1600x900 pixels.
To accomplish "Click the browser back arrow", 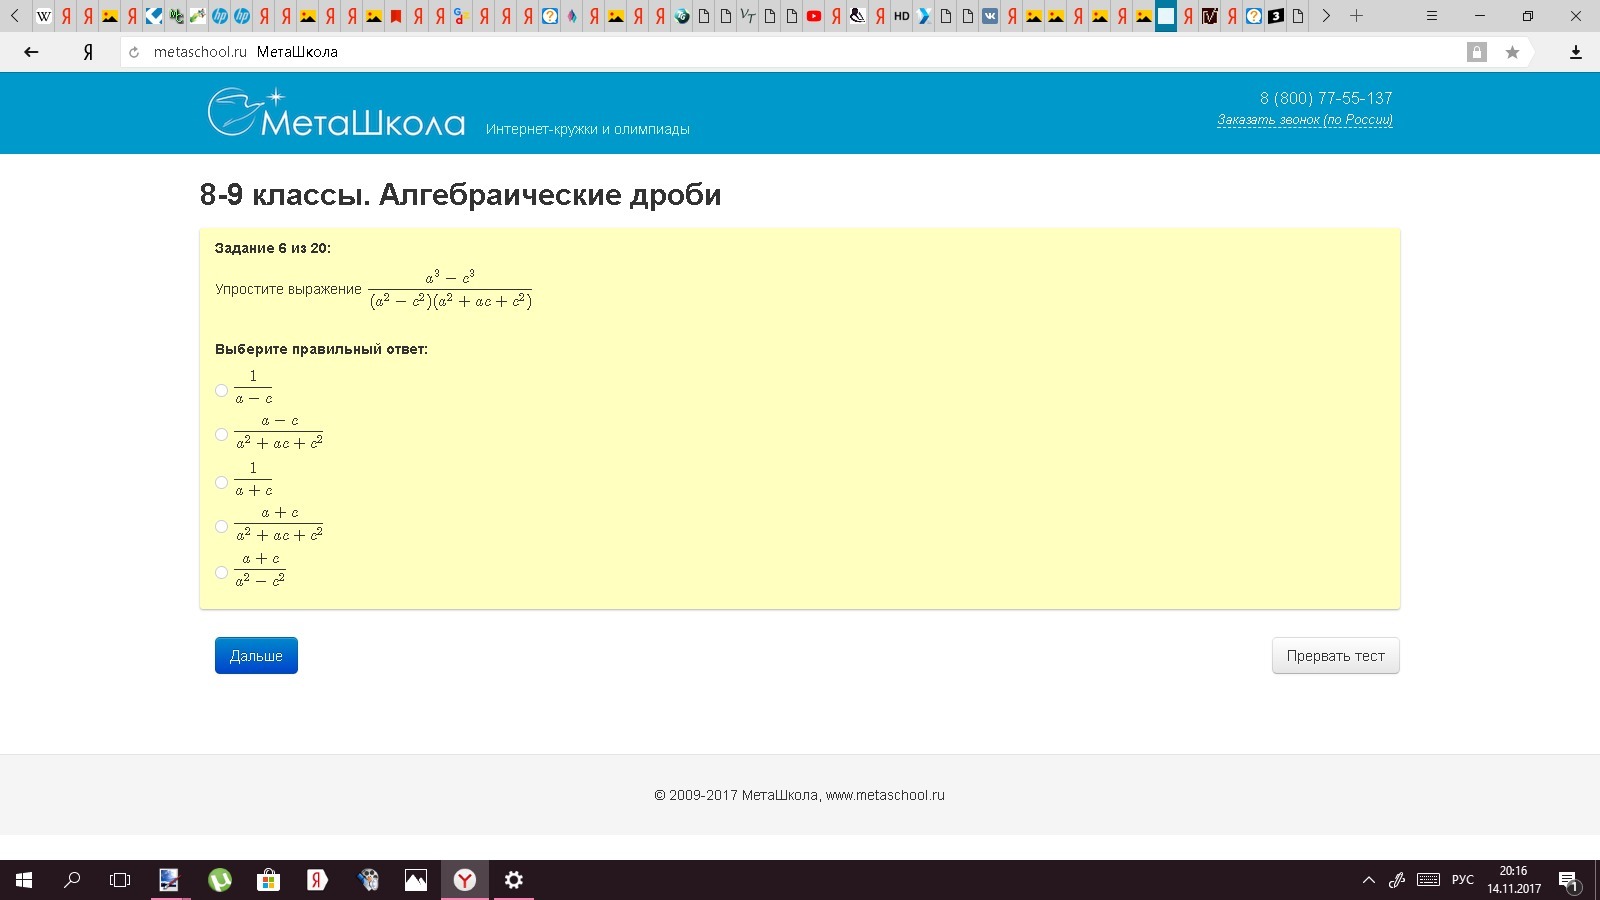I will tap(31, 52).
